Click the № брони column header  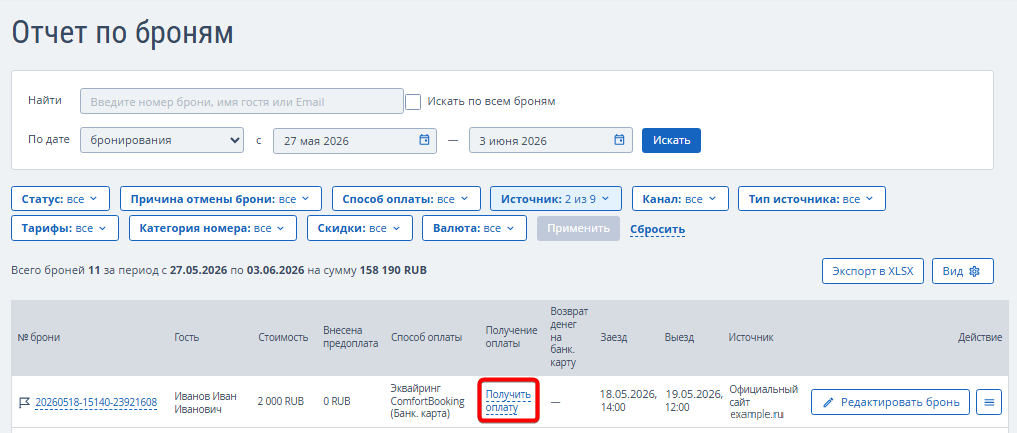(x=39, y=338)
